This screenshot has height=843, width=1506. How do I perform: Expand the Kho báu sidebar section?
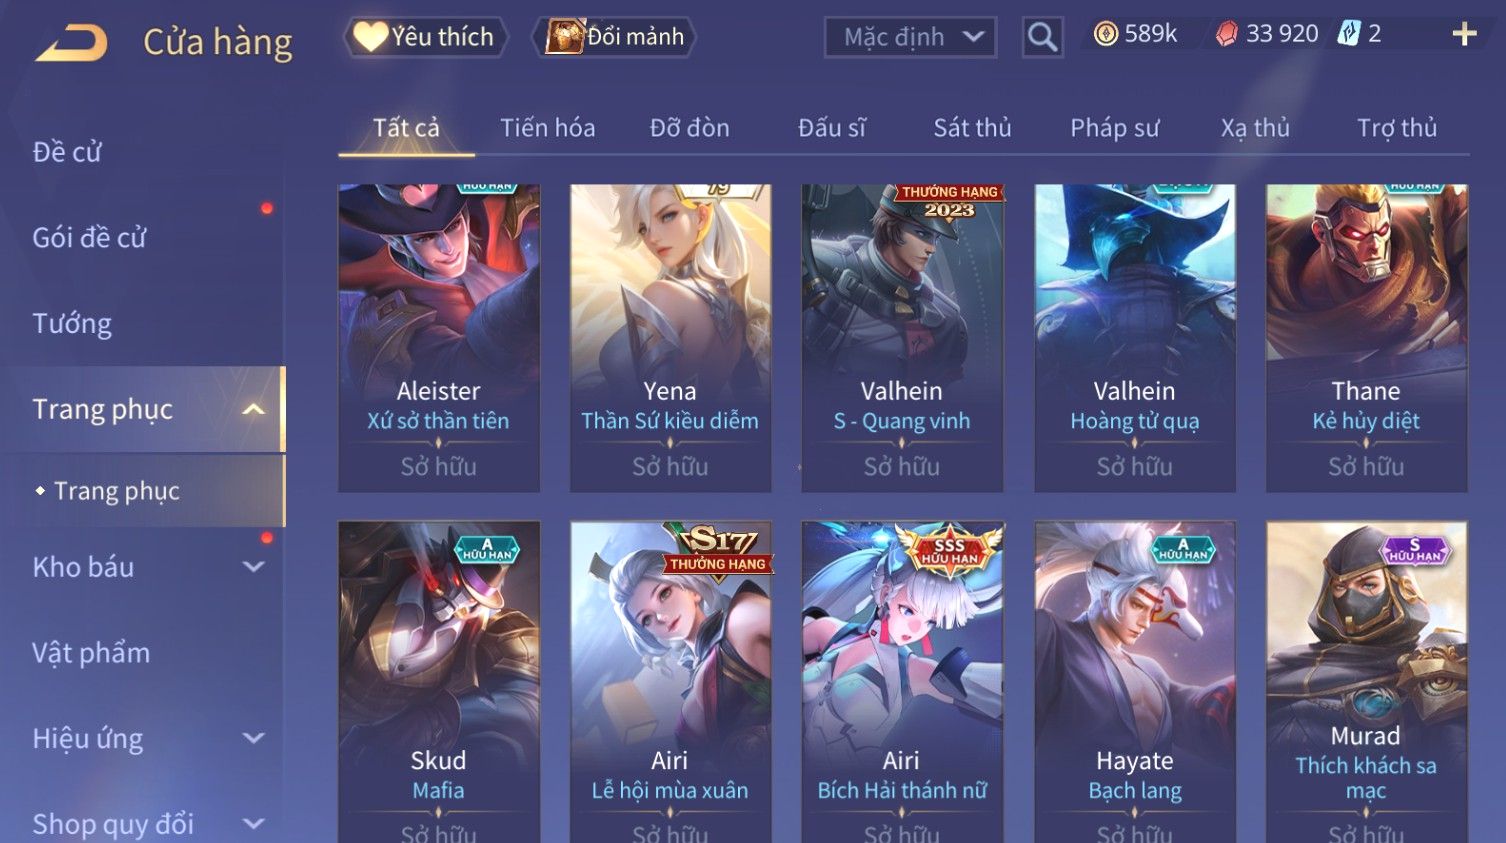tap(254, 567)
